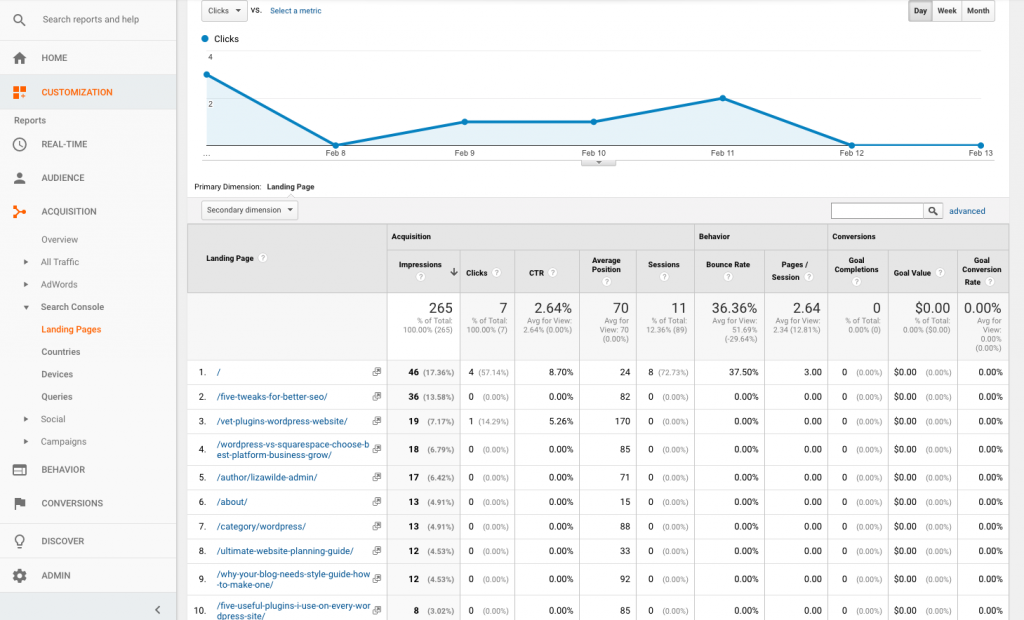Click the Real-Time clock icon
1024x620 pixels.
[x=19, y=144]
